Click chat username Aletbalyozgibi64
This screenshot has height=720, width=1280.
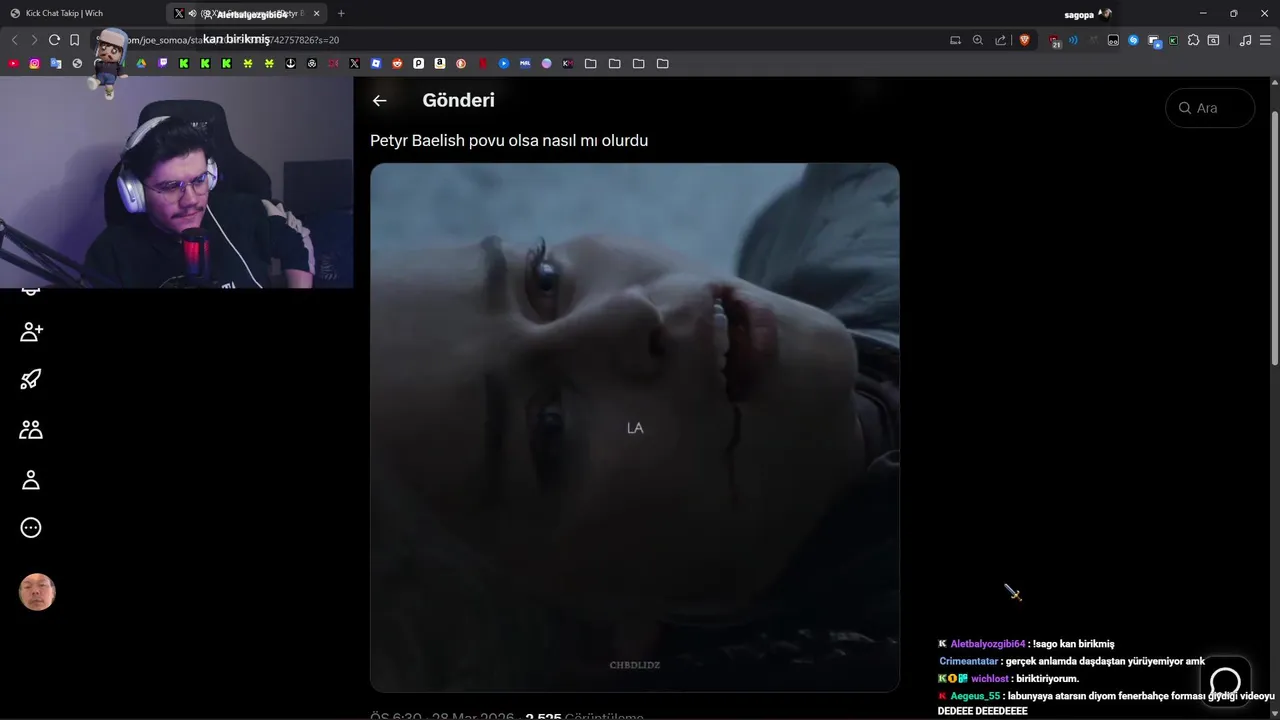[x=988, y=644]
